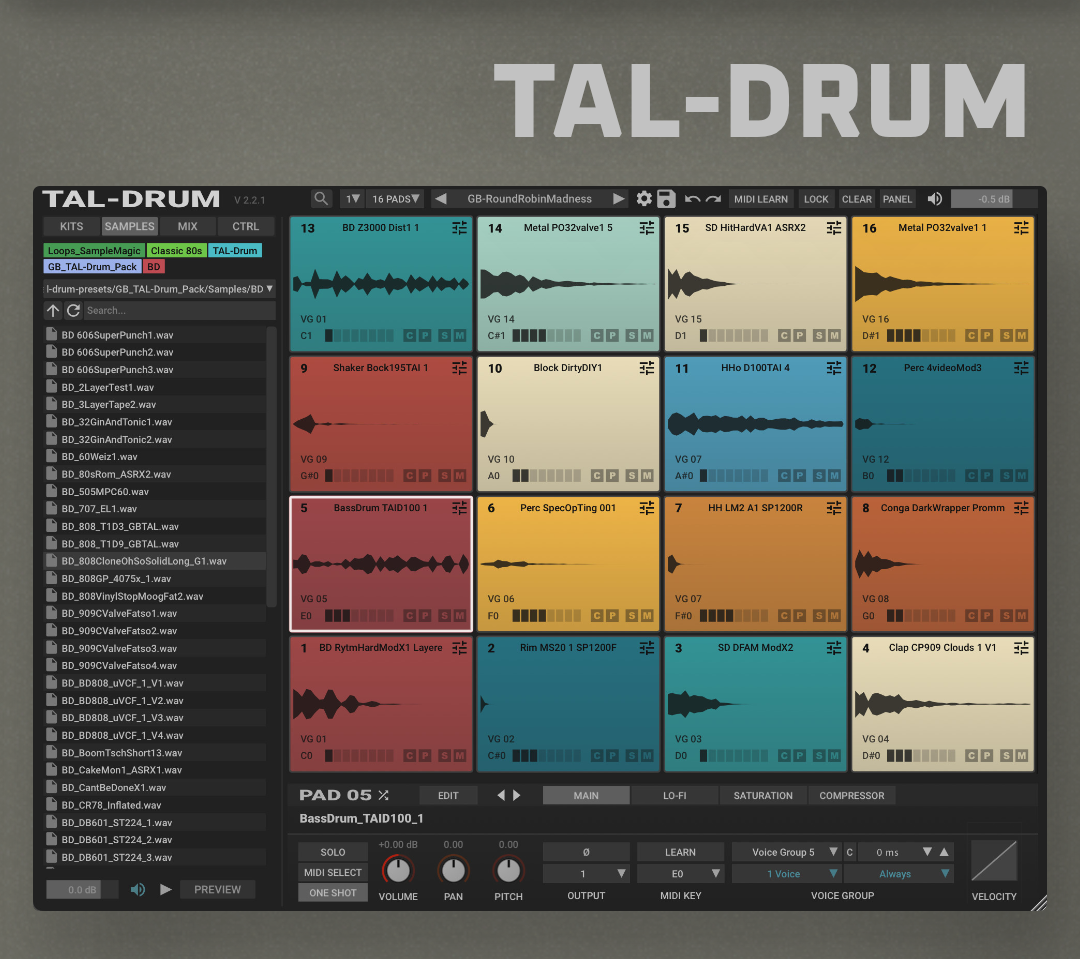This screenshot has height=959, width=1080.
Task: Click the CLEAR button
Action: pos(857,199)
